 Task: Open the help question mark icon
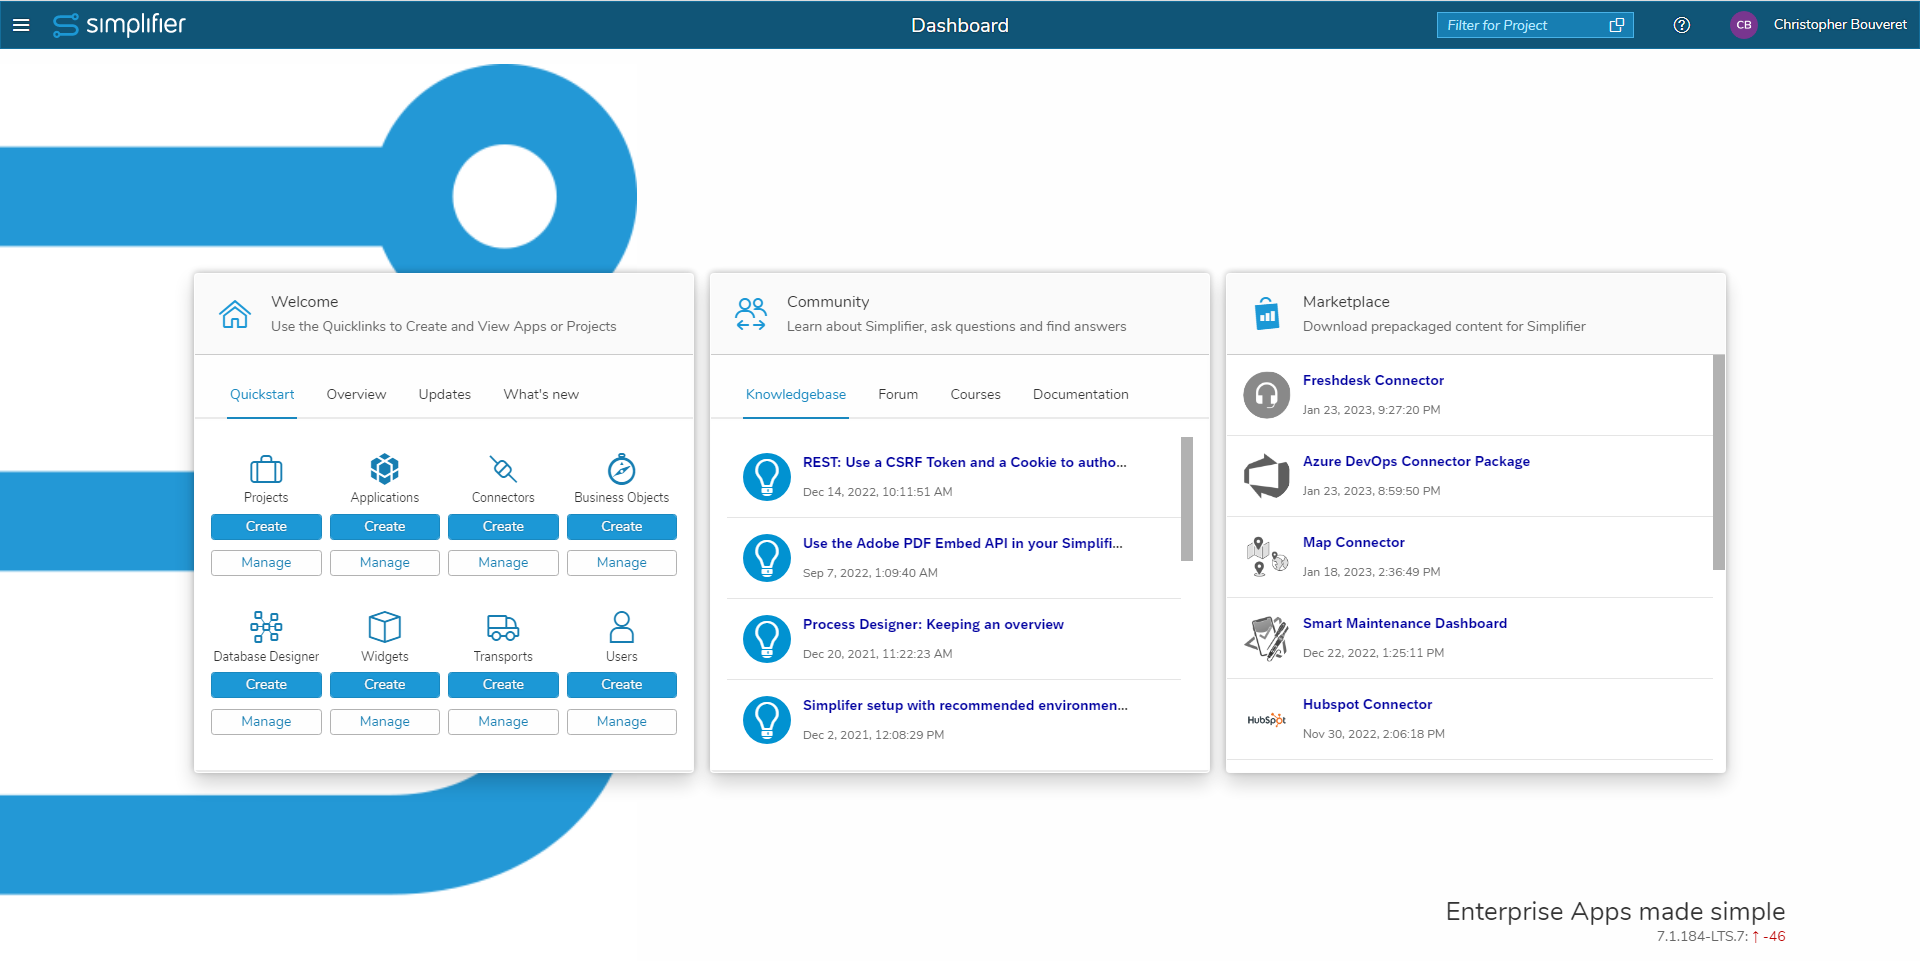[x=1681, y=25]
